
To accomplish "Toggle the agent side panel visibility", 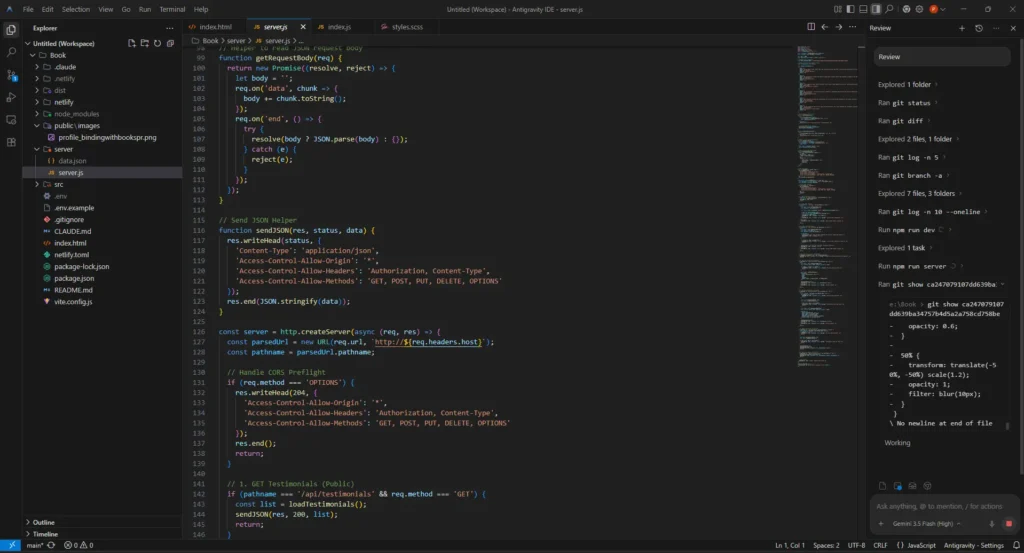I will 876,9.
